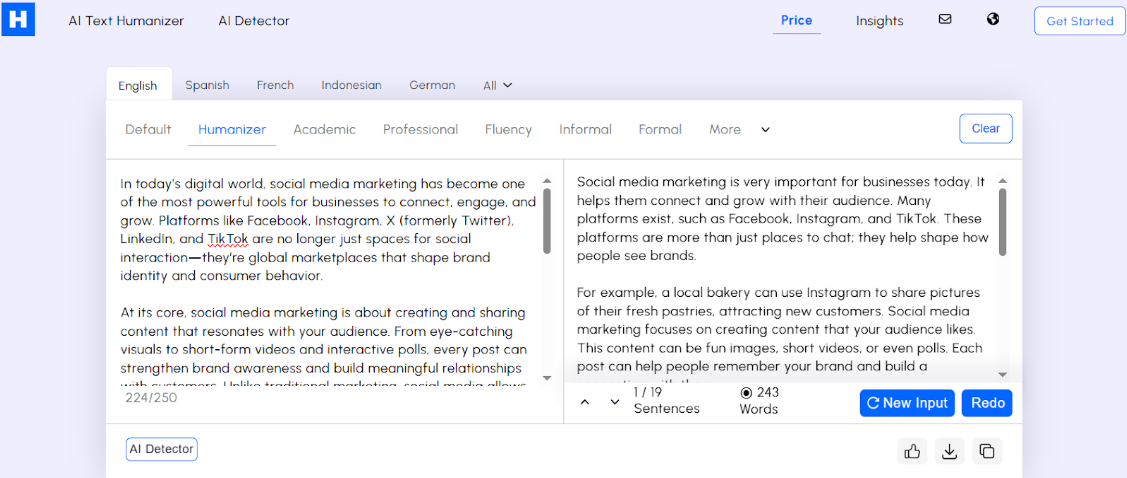Click the Redo button

(x=987, y=403)
